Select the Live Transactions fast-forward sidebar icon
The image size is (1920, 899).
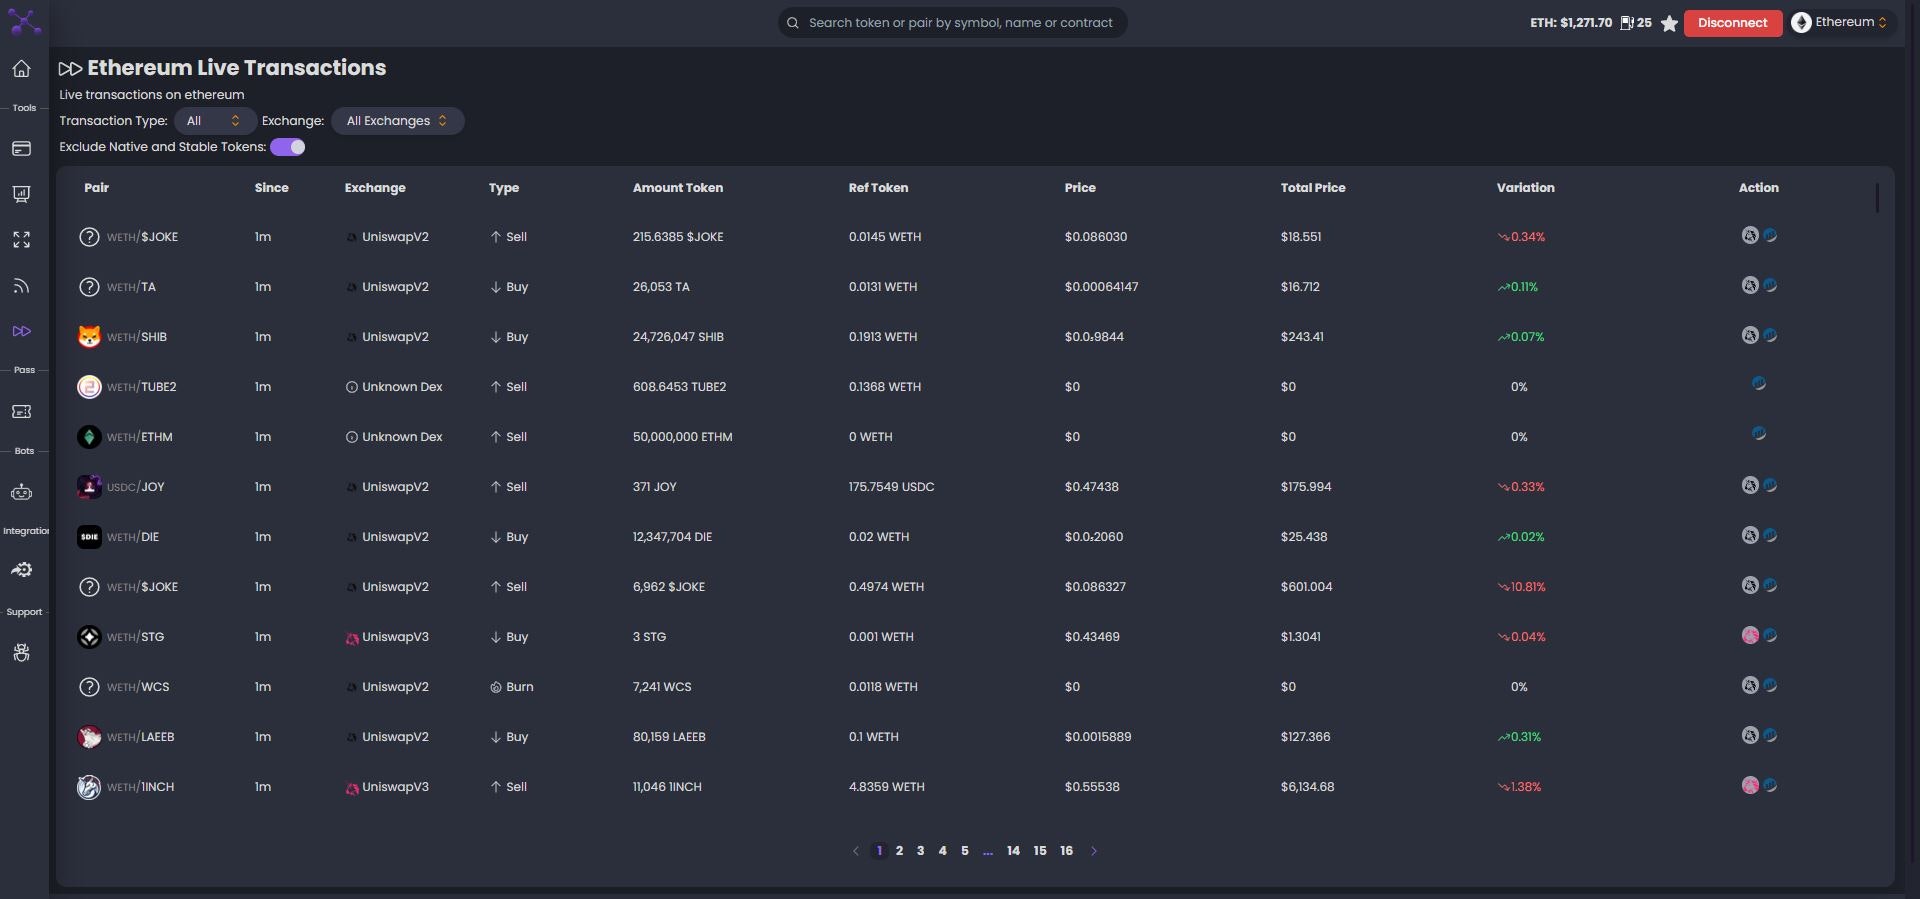21,331
